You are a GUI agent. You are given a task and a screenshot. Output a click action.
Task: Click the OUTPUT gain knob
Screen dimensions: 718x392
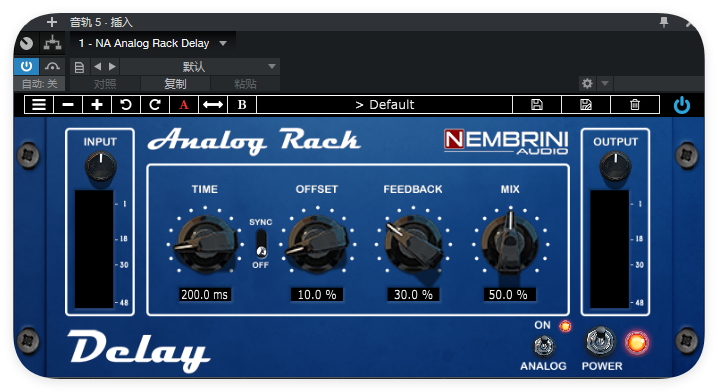[615, 166]
